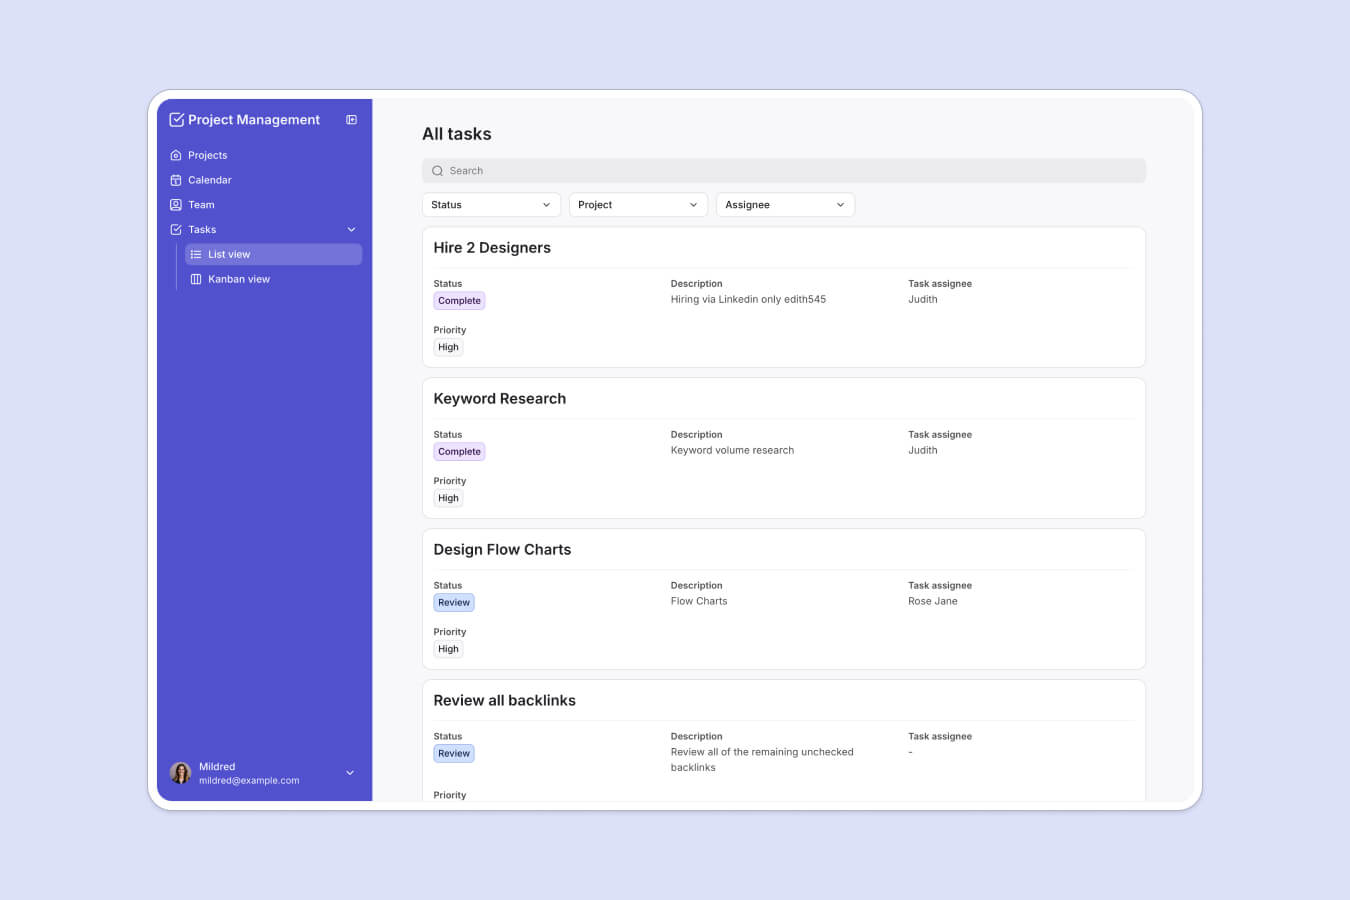Click the magnifier icon in the search bar
This screenshot has width=1350, height=900.
[437, 171]
